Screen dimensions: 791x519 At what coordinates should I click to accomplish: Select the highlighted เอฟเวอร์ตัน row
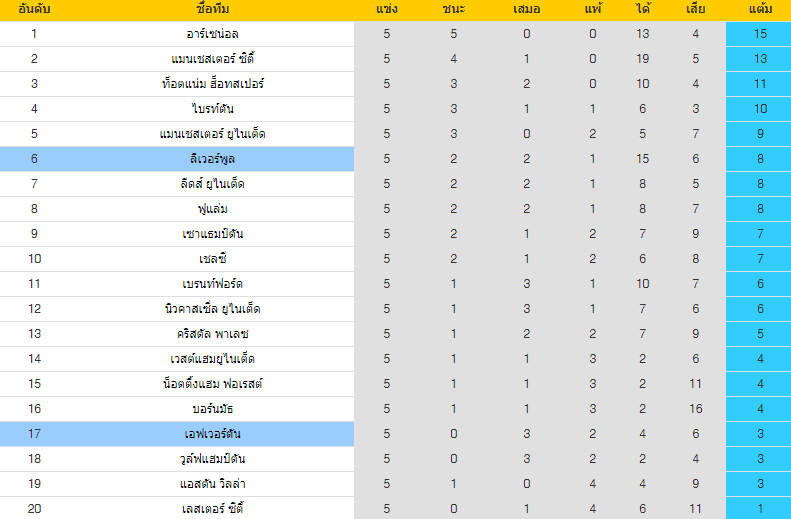point(177,434)
